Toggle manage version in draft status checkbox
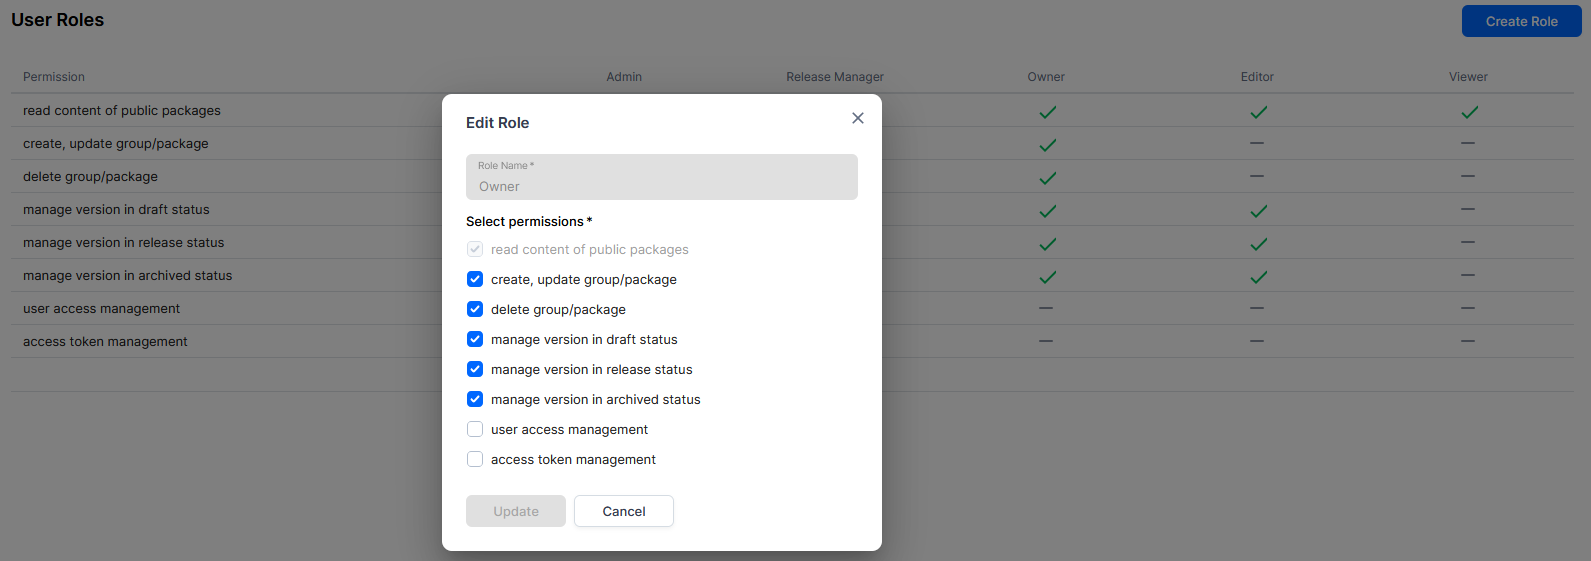Screen dimensions: 1591x561 pyautogui.click(x=475, y=339)
